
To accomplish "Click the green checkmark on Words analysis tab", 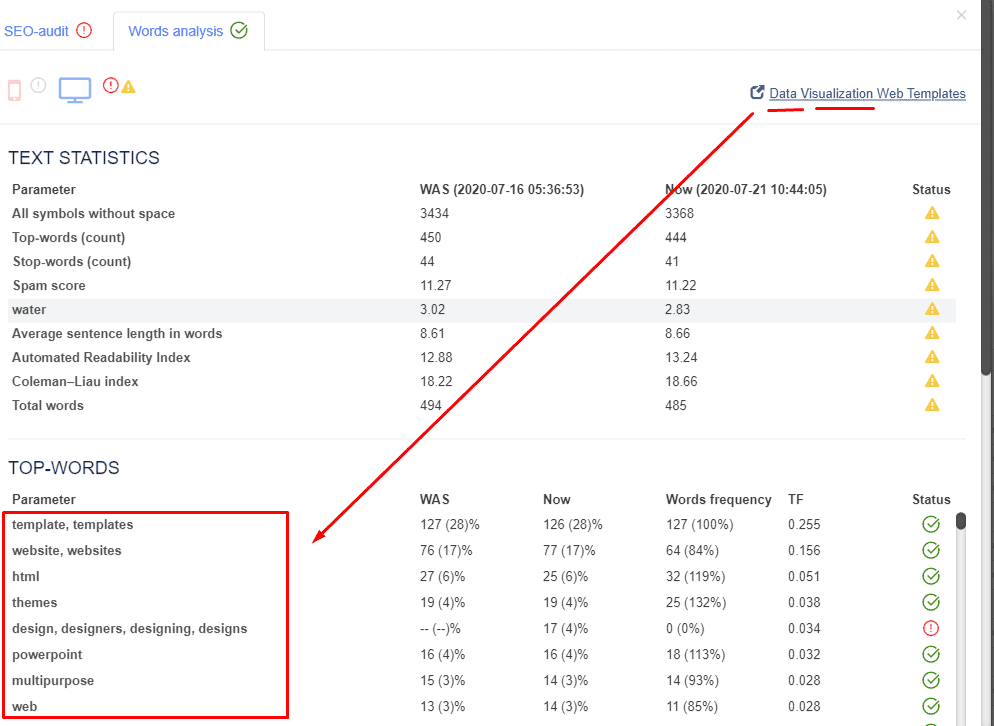I will click(239, 30).
